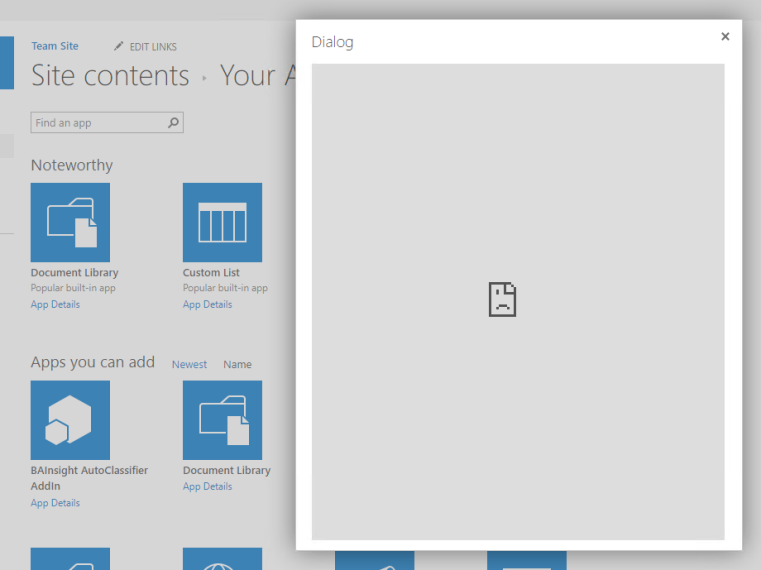The image size is (761, 570).
Task: Type in the Find an app search box
Action: click(x=97, y=123)
